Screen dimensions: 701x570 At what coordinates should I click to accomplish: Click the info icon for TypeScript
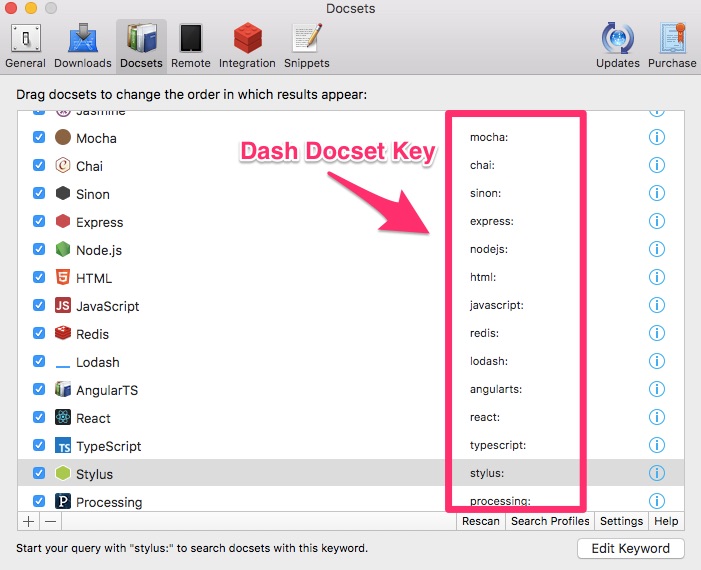click(656, 445)
